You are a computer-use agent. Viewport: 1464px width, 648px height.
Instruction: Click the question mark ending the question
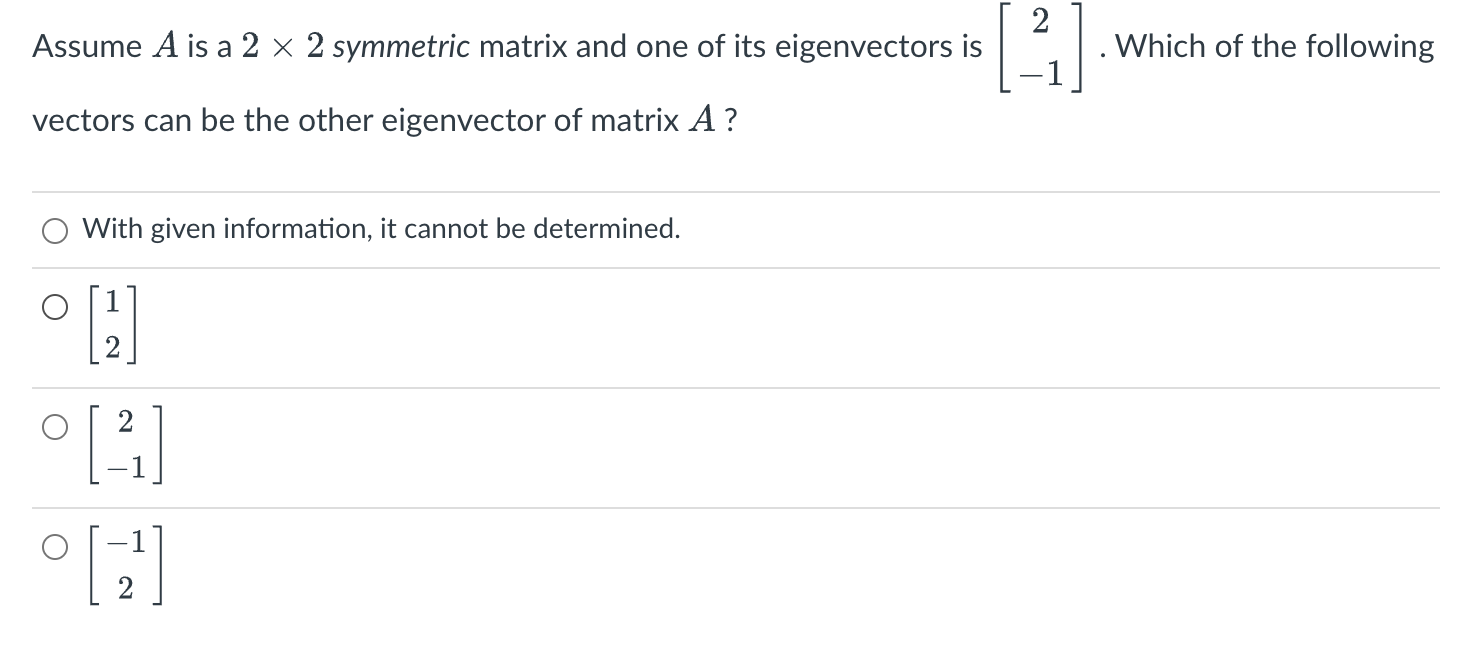pos(731,121)
